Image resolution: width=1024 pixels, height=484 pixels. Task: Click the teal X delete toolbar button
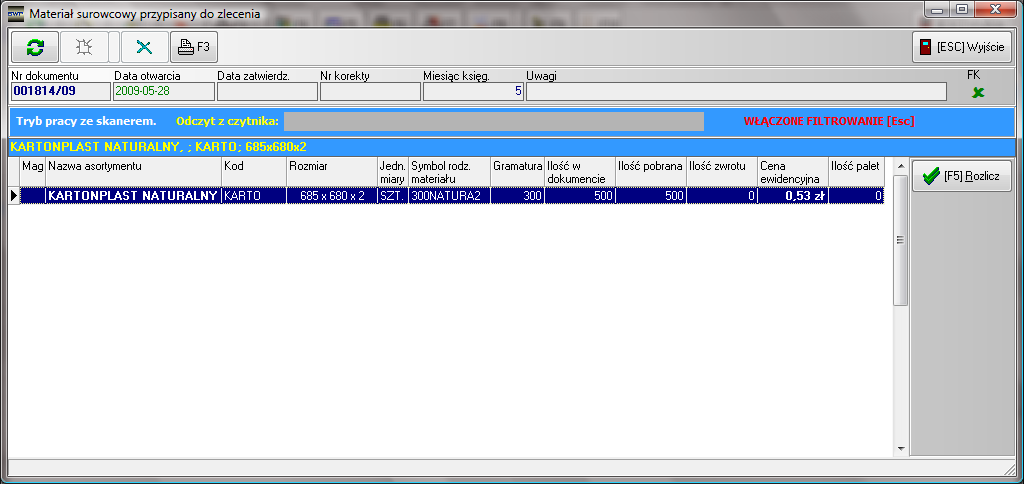145,47
